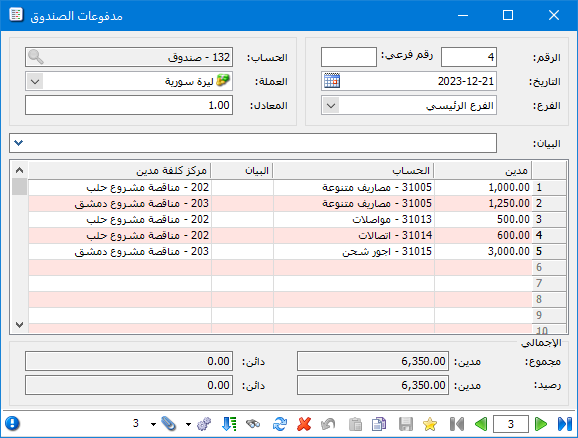Click the yellow star new record icon
The image size is (578, 438).
click(430, 424)
